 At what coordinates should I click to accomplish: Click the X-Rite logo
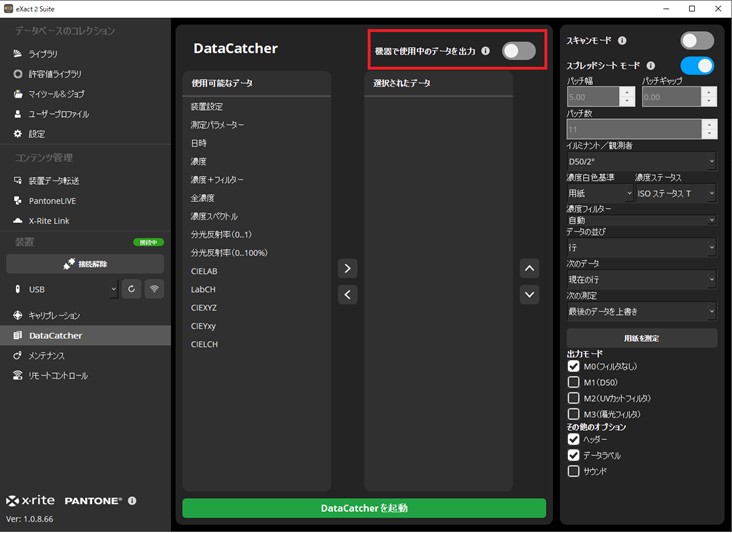(30, 501)
